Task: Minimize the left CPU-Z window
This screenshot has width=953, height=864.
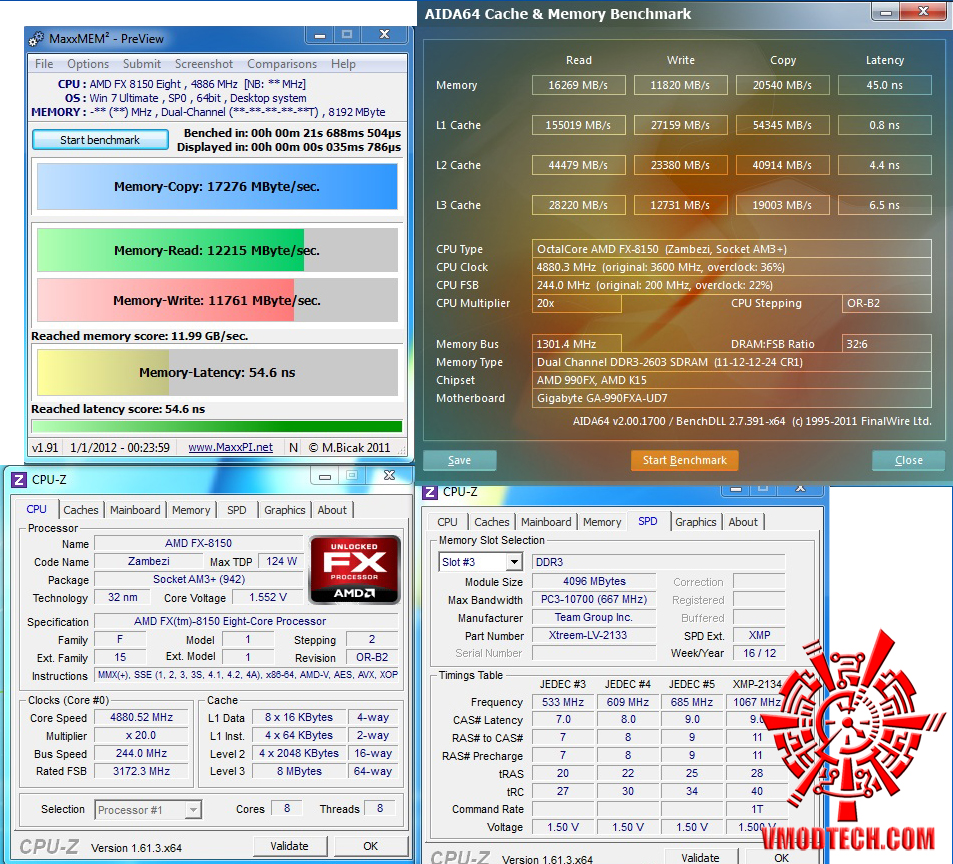Action: 325,476
